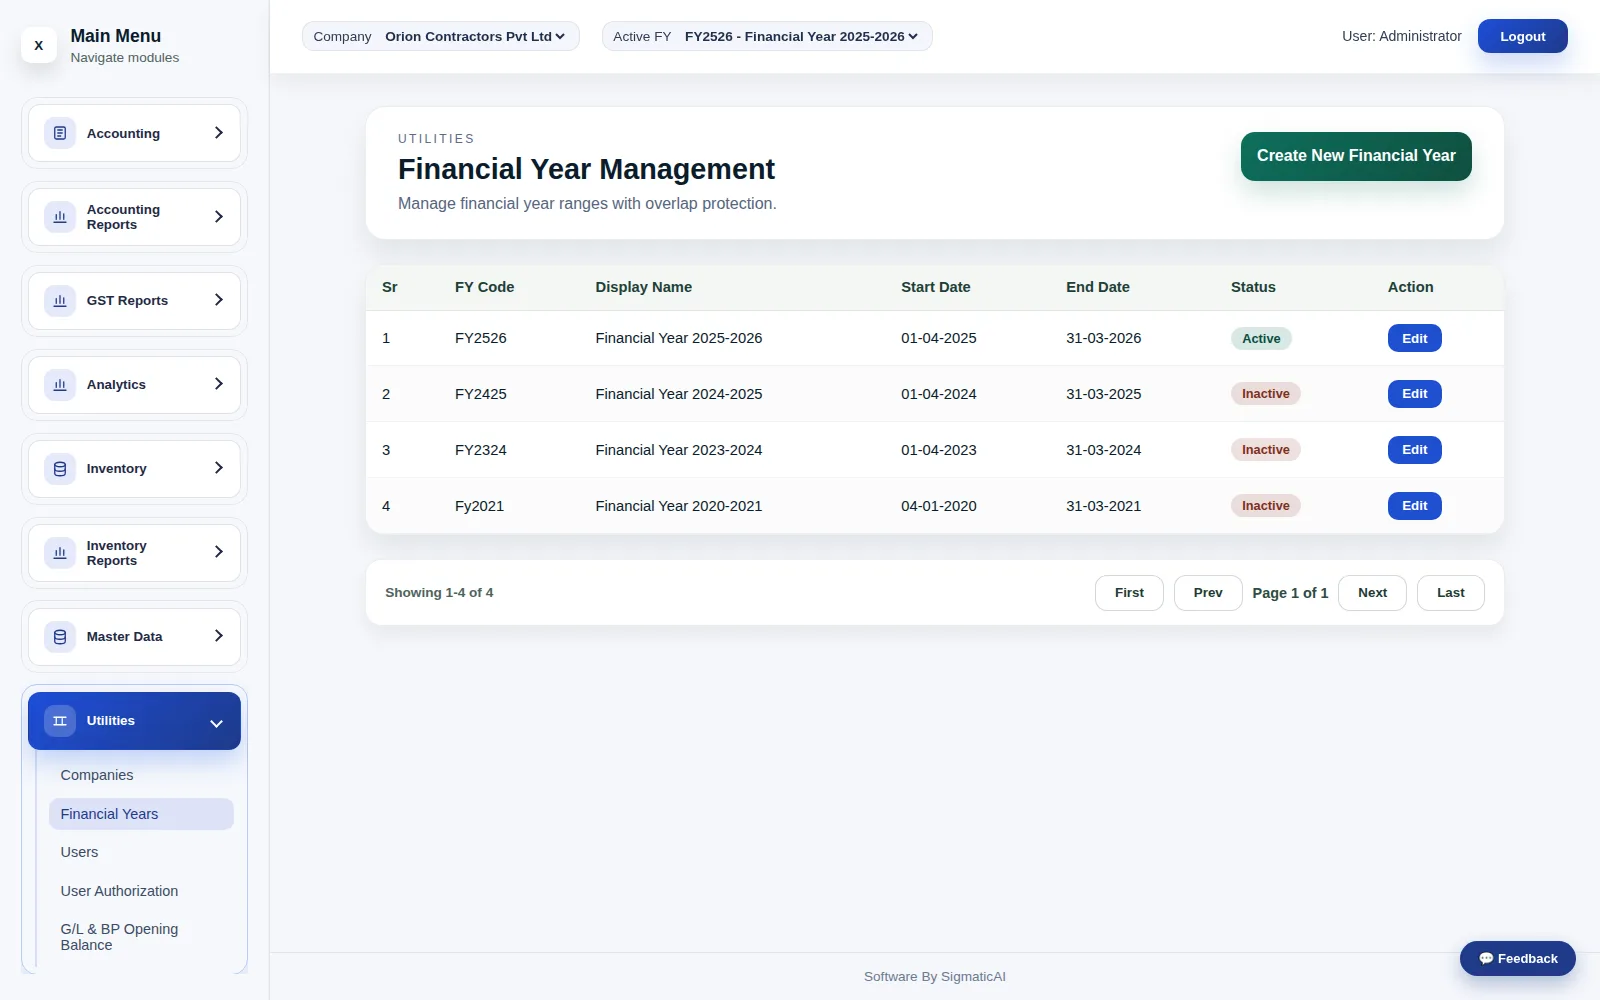Go to Next page
The width and height of the screenshot is (1600, 1000).
click(1372, 593)
